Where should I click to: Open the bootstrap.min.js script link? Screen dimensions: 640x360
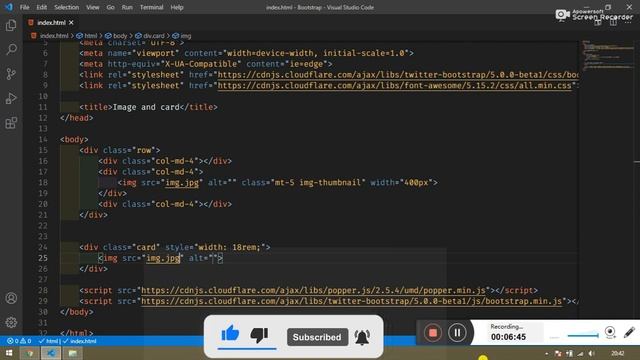click(351, 301)
